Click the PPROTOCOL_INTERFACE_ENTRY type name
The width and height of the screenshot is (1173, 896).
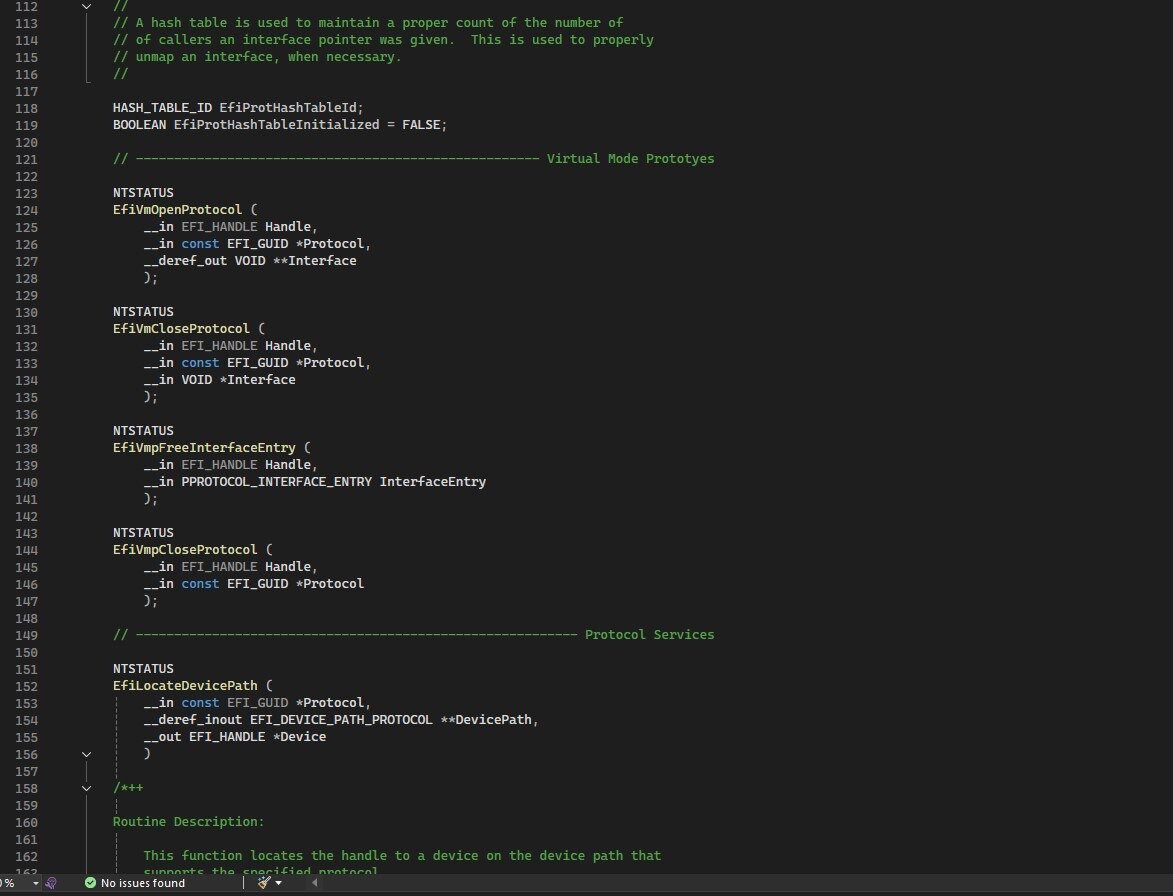(x=276, y=482)
